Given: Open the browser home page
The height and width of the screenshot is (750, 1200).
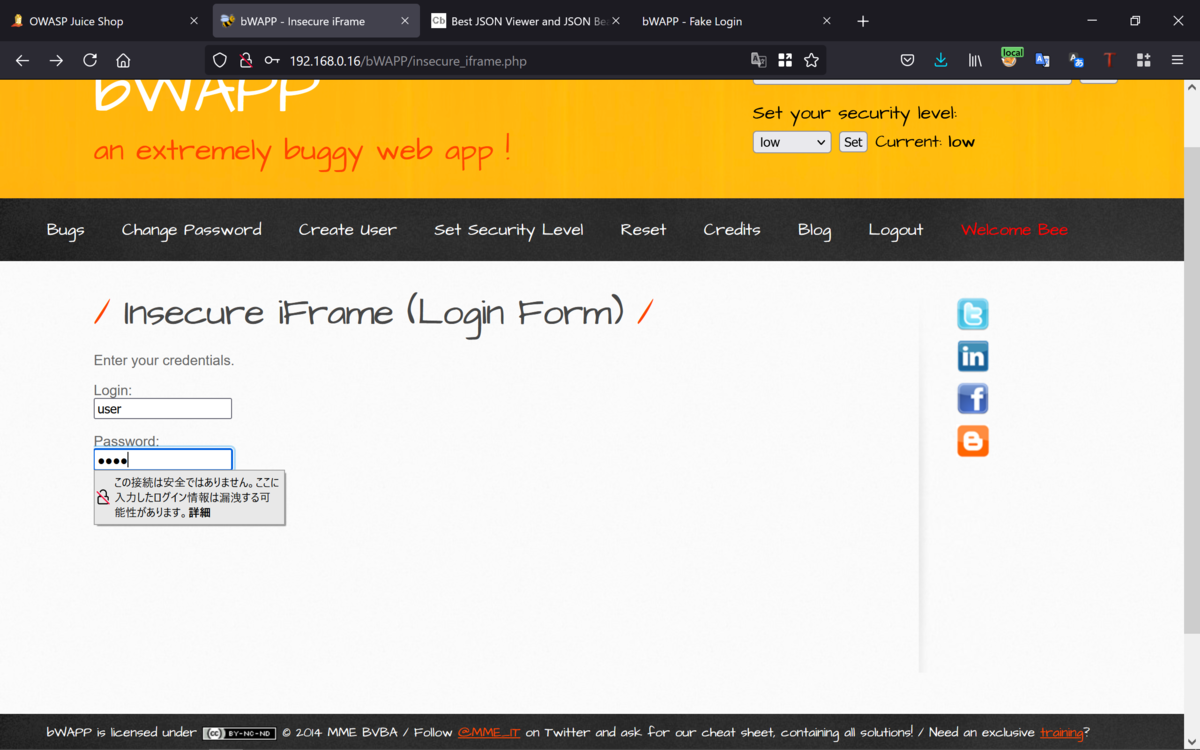Looking at the screenshot, I should pyautogui.click(x=123, y=61).
